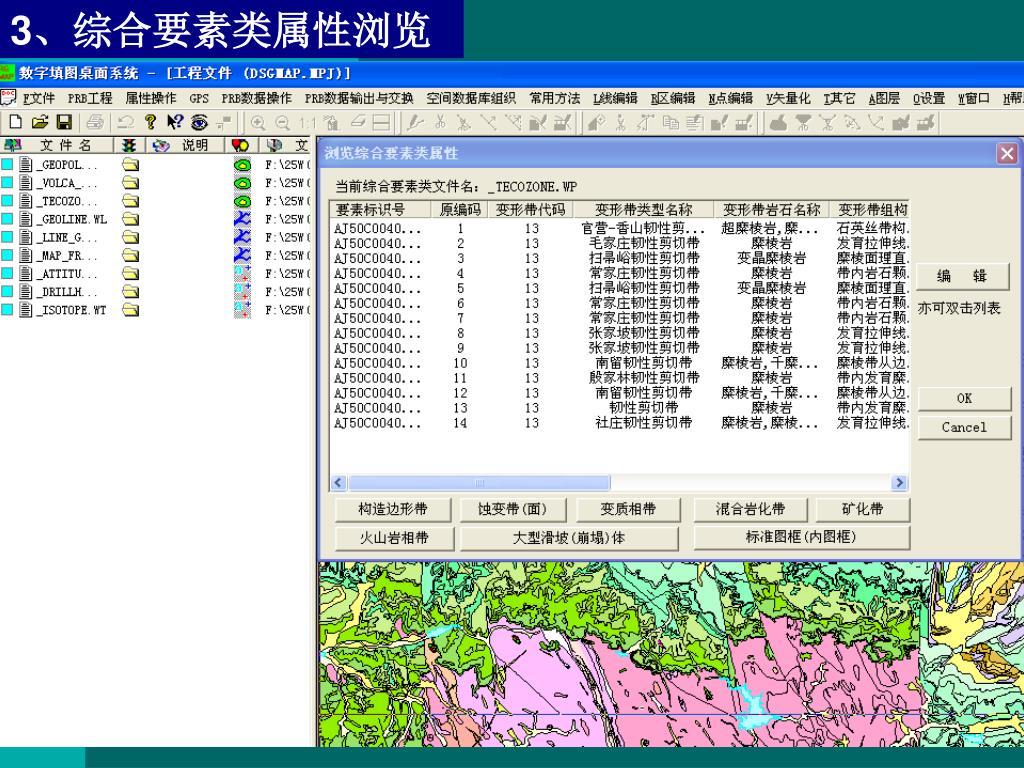Click the 构造边形带 button
1024x768 pixels.
pos(393,509)
